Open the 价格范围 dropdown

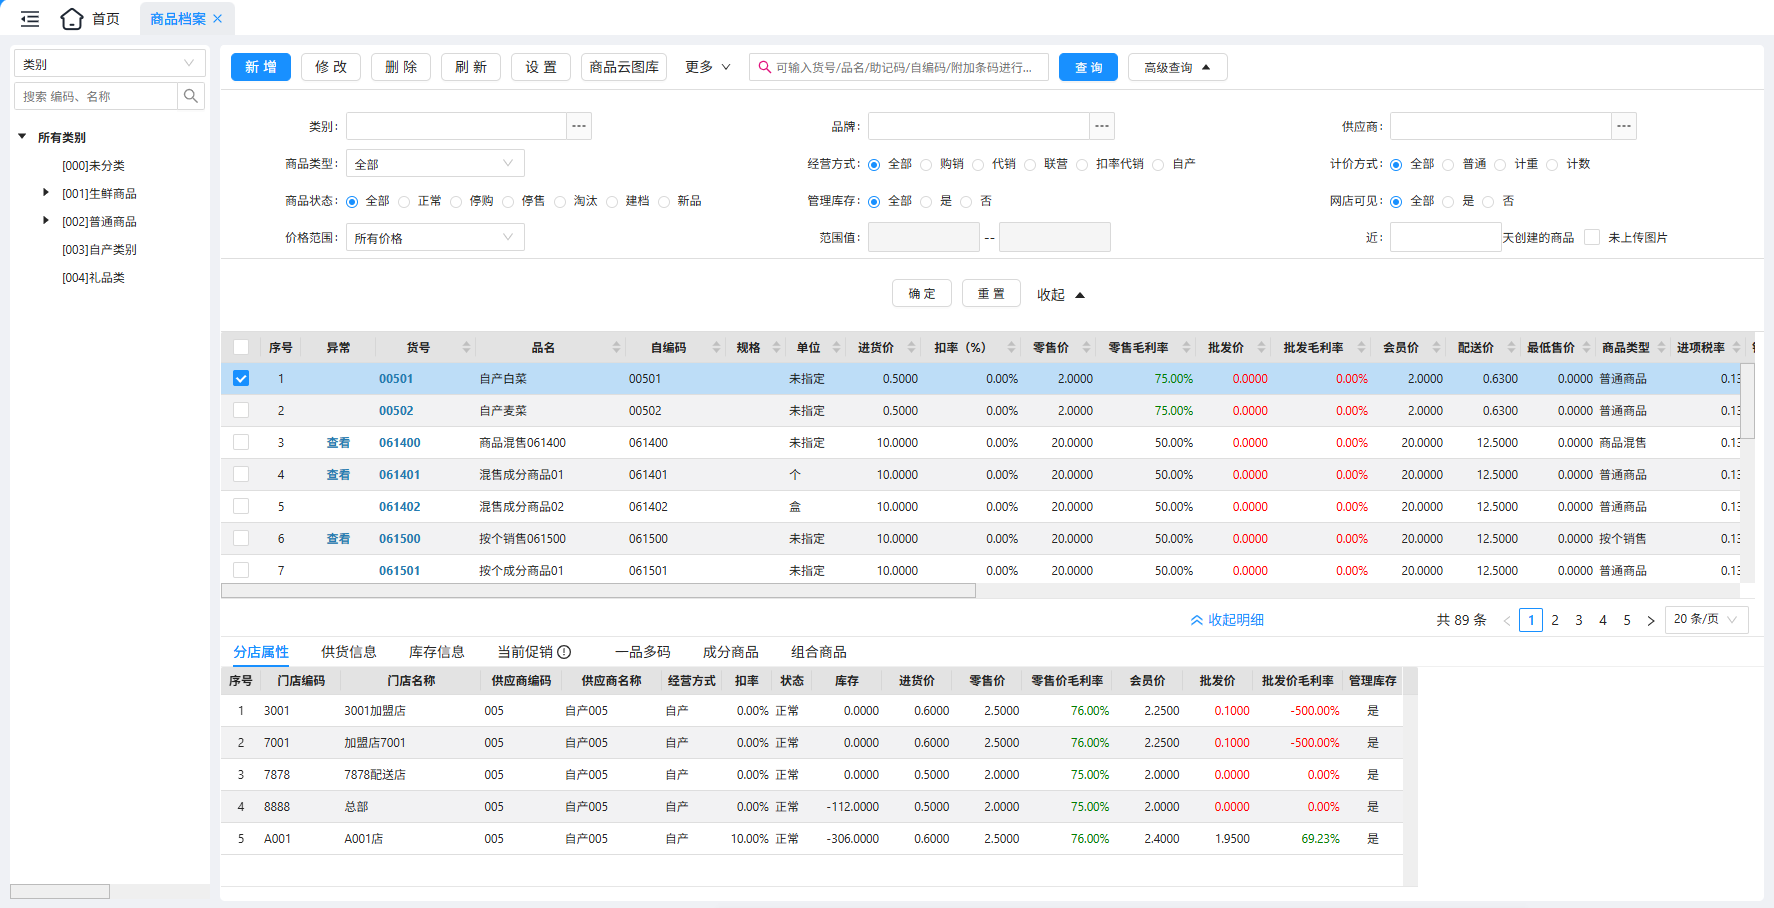[435, 237]
